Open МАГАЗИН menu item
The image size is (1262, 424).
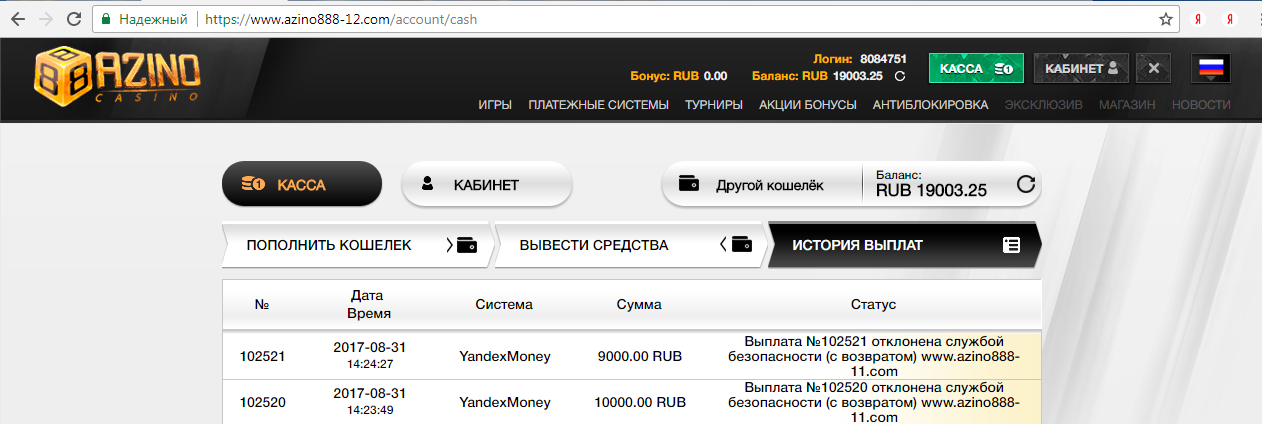pyautogui.click(x=1127, y=105)
